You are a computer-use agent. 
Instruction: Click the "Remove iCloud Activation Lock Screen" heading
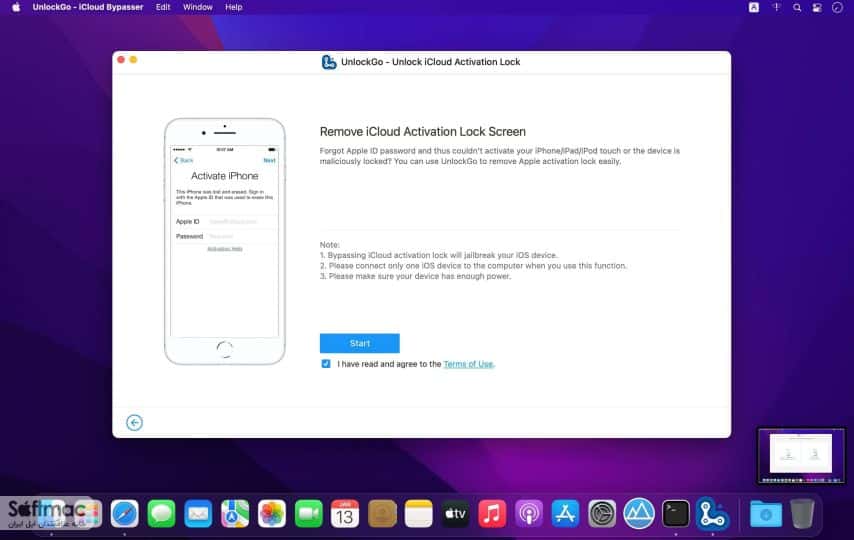click(423, 132)
